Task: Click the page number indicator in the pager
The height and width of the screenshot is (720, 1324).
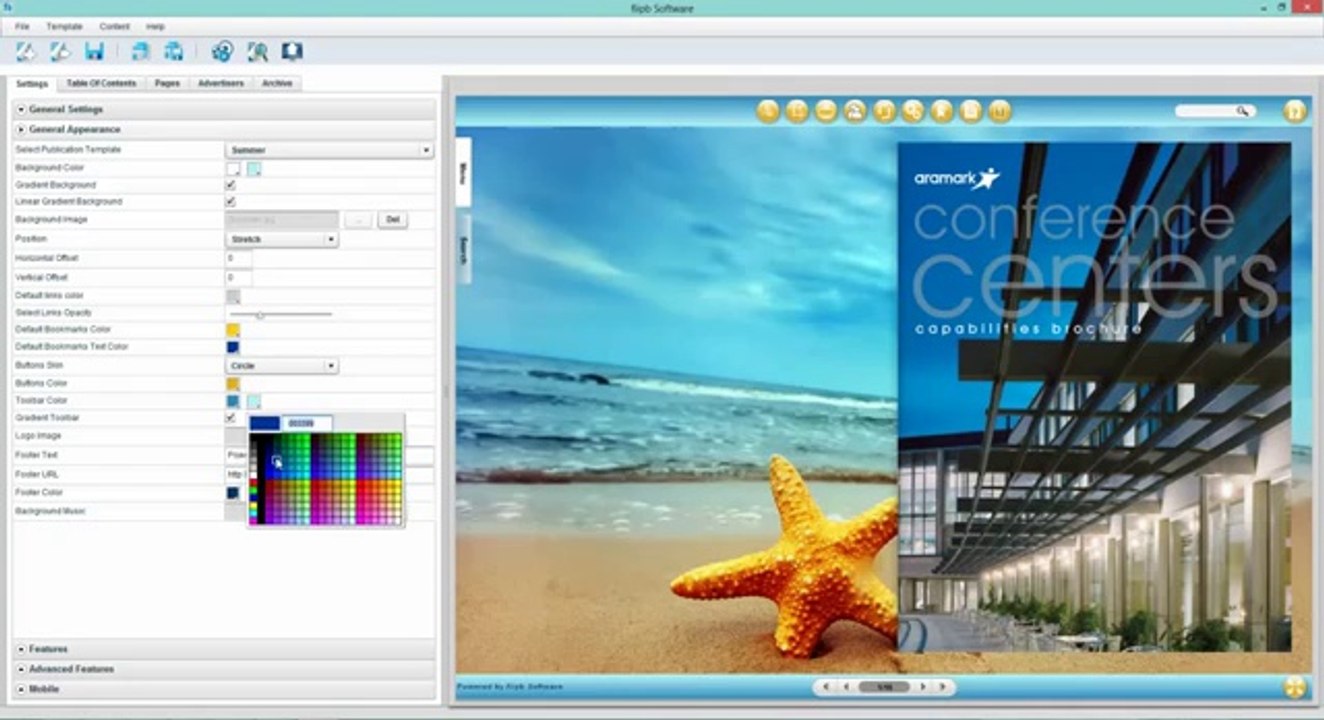Action: pos(884,687)
